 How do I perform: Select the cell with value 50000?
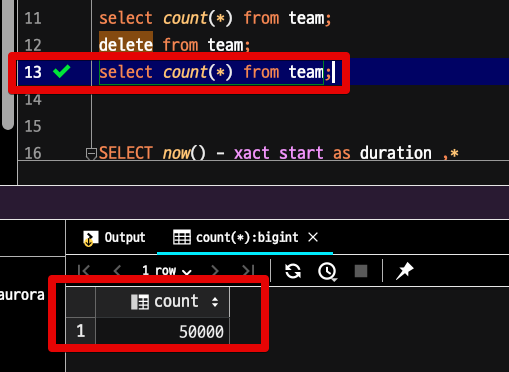[x=163, y=331]
